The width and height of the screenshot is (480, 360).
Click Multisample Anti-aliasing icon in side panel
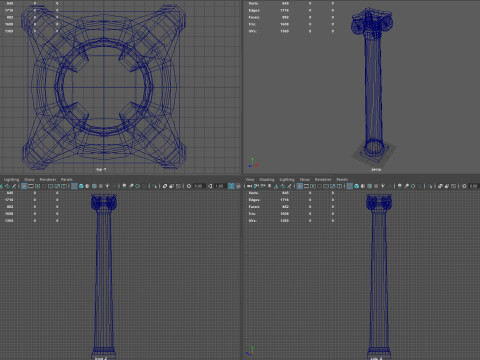click(x=413, y=186)
